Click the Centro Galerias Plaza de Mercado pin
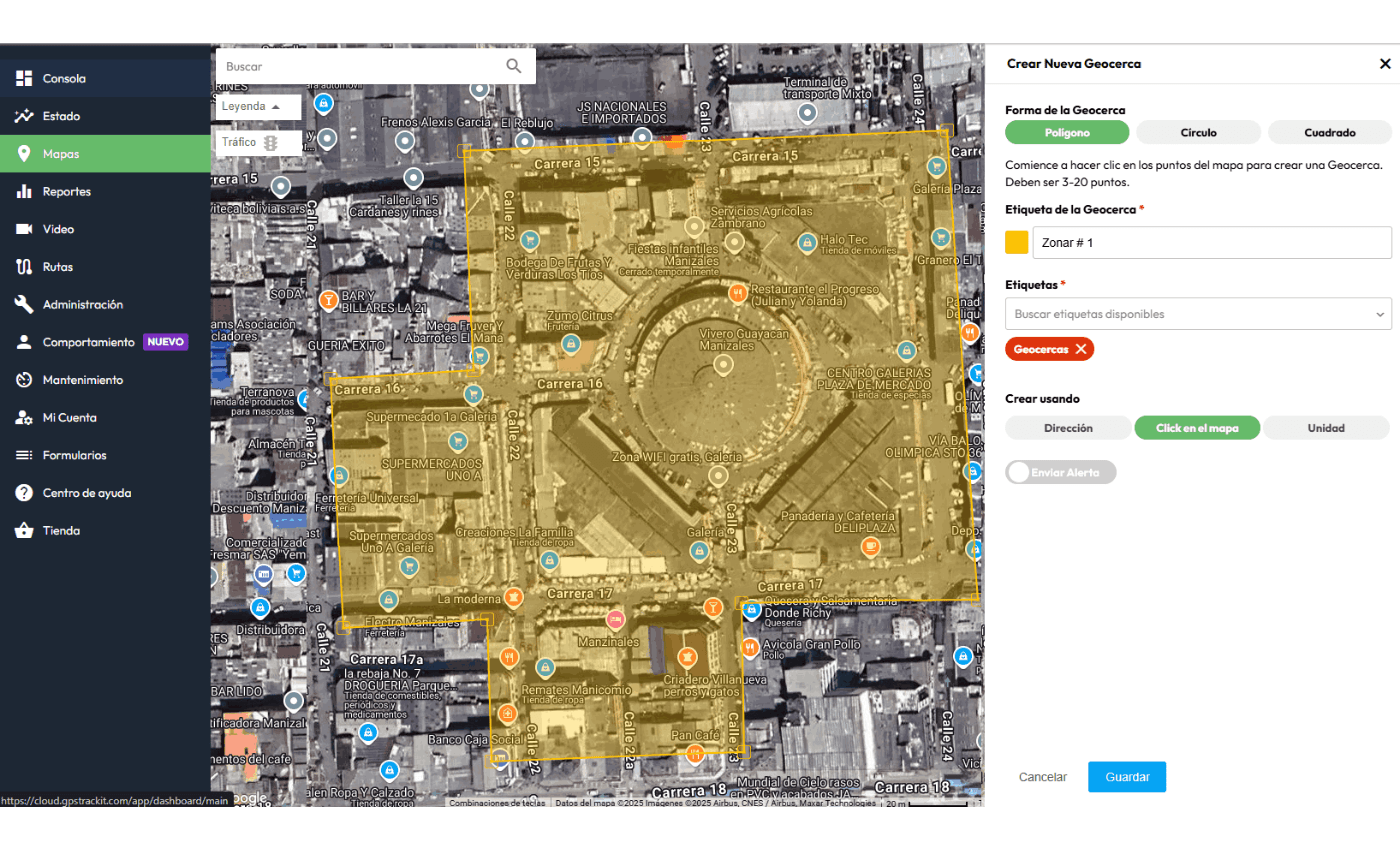The image size is (1400, 850). click(906, 351)
